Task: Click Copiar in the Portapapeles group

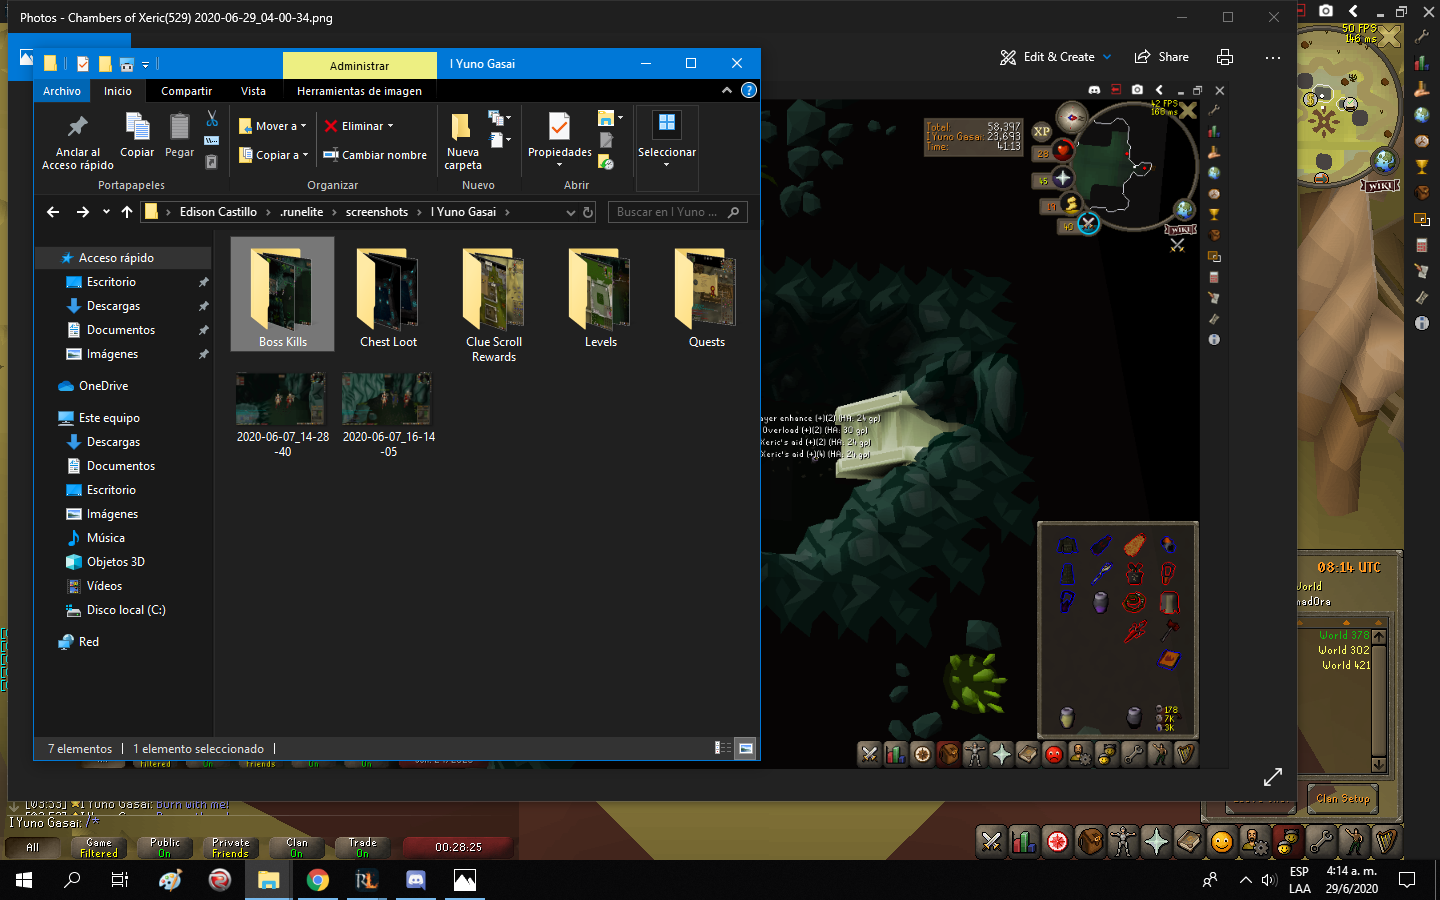Action: pos(137,136)
